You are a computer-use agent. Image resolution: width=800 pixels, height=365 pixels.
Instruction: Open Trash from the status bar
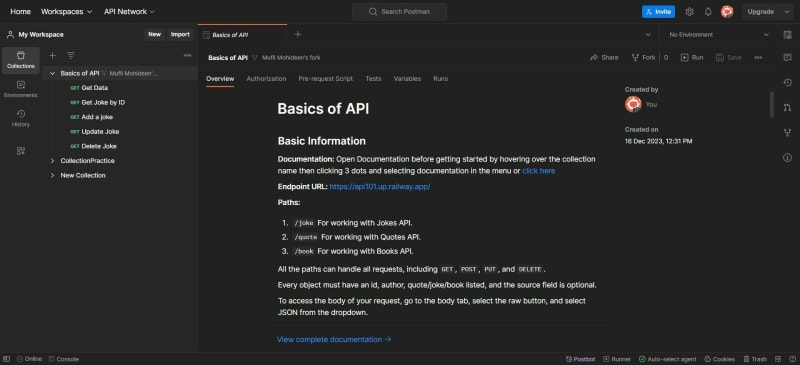pyautogui.click(x=755, y=359)
